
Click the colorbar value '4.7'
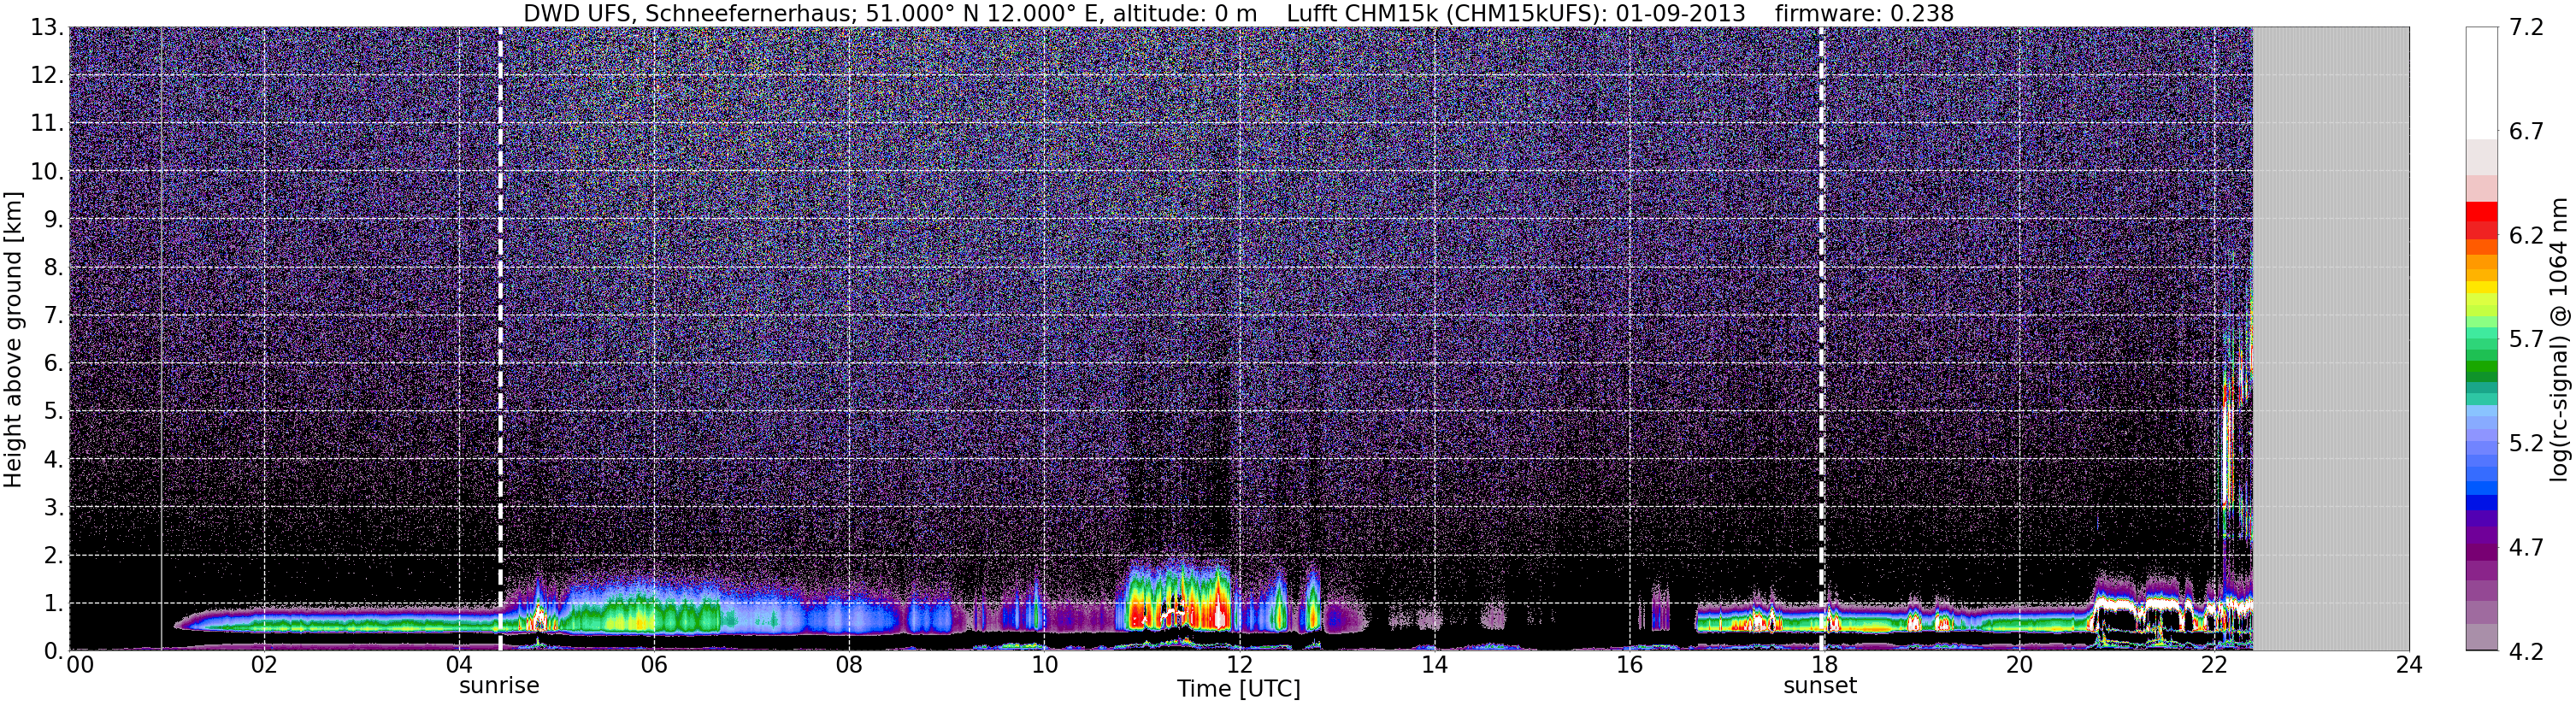[x=2526, y=548]
